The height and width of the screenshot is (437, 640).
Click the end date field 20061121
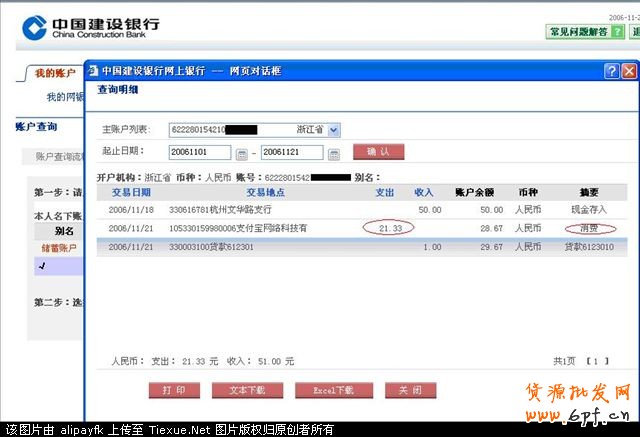point(292,152)
